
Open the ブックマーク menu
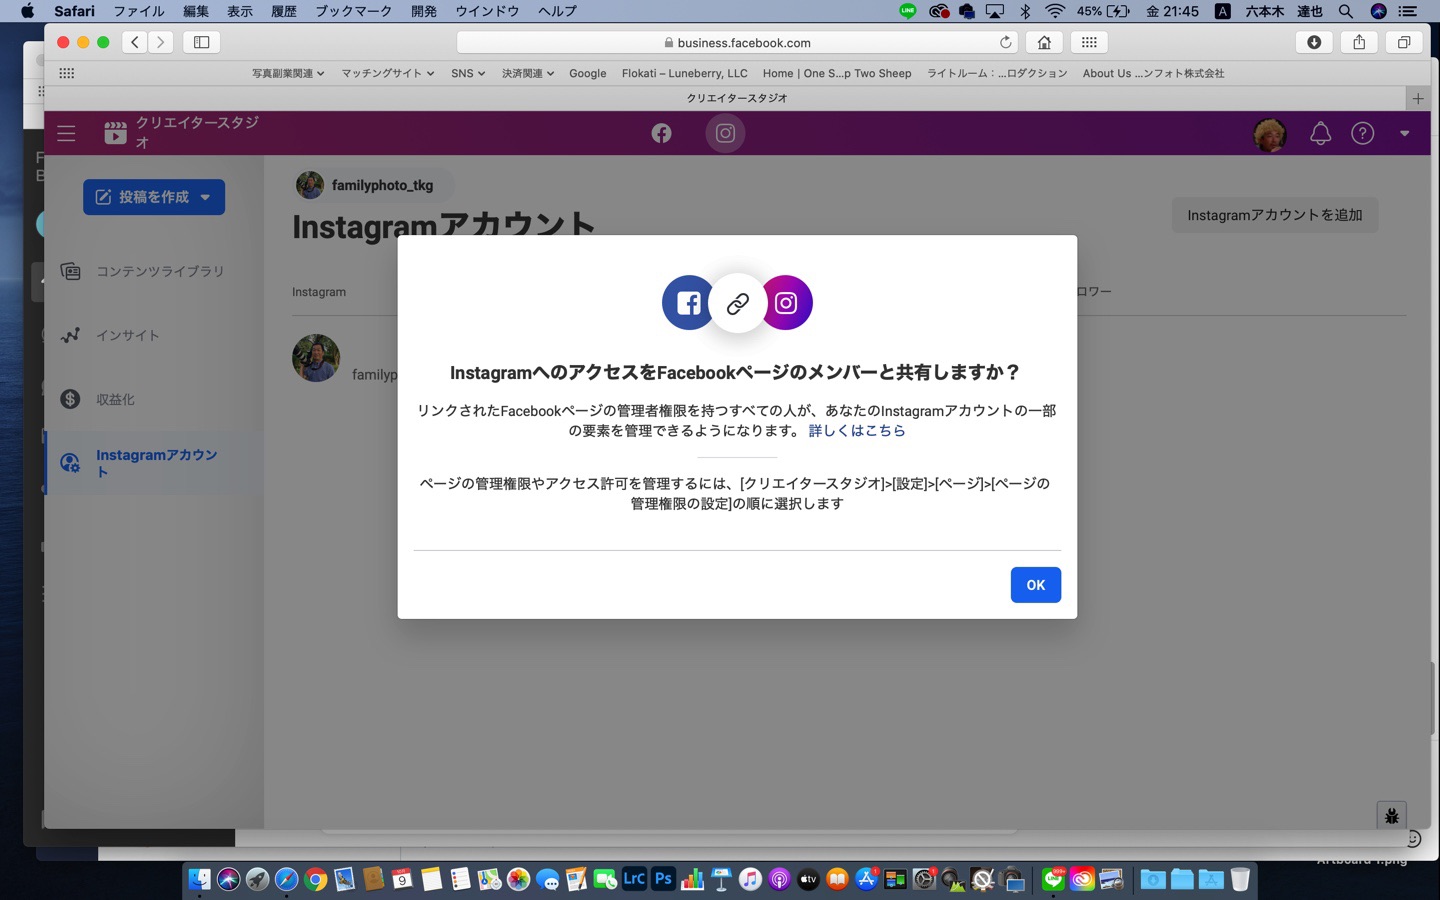coord(353,11)
